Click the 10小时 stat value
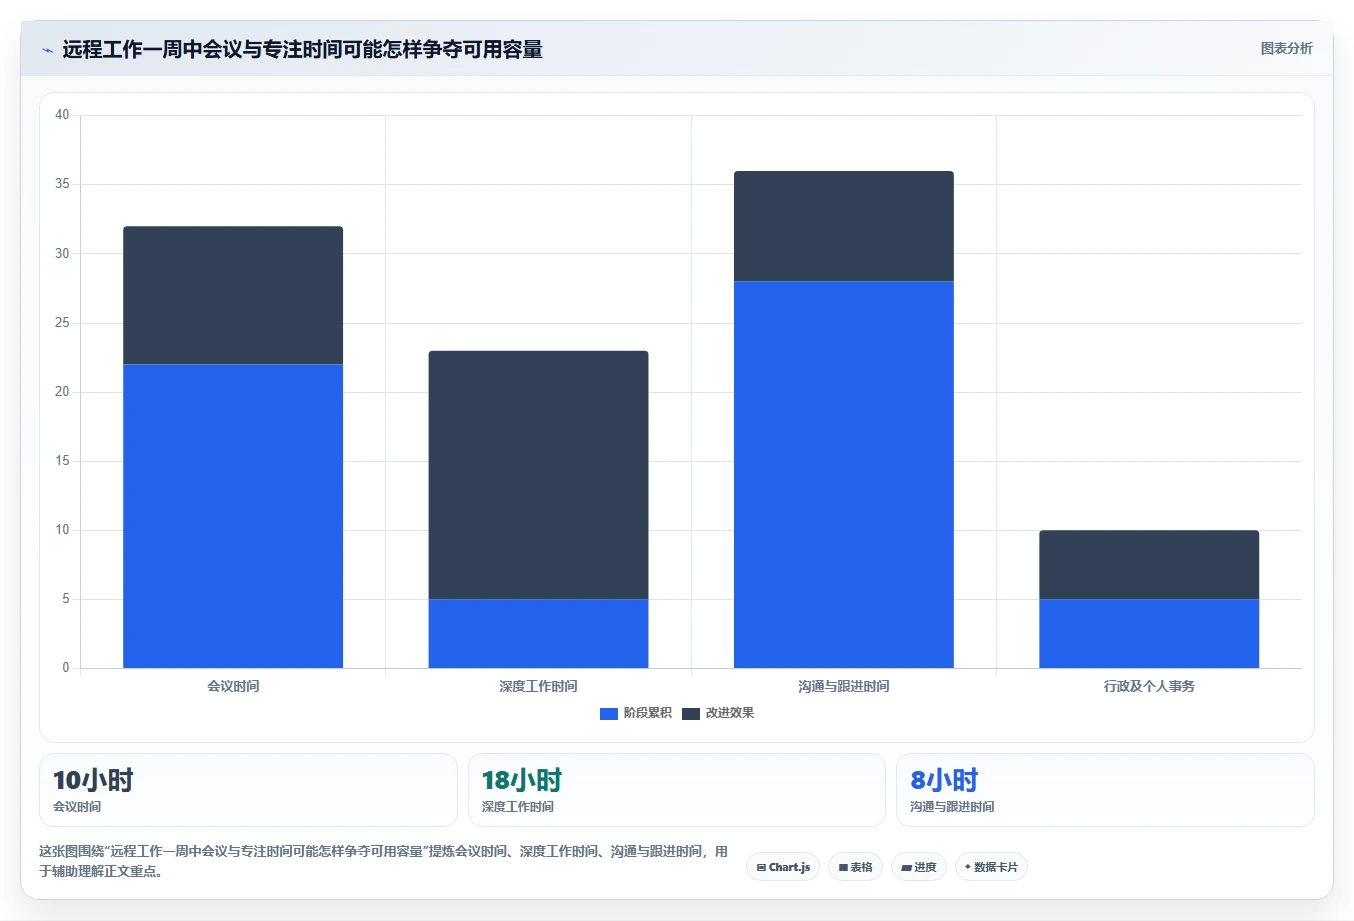 [x=93, y=780]
